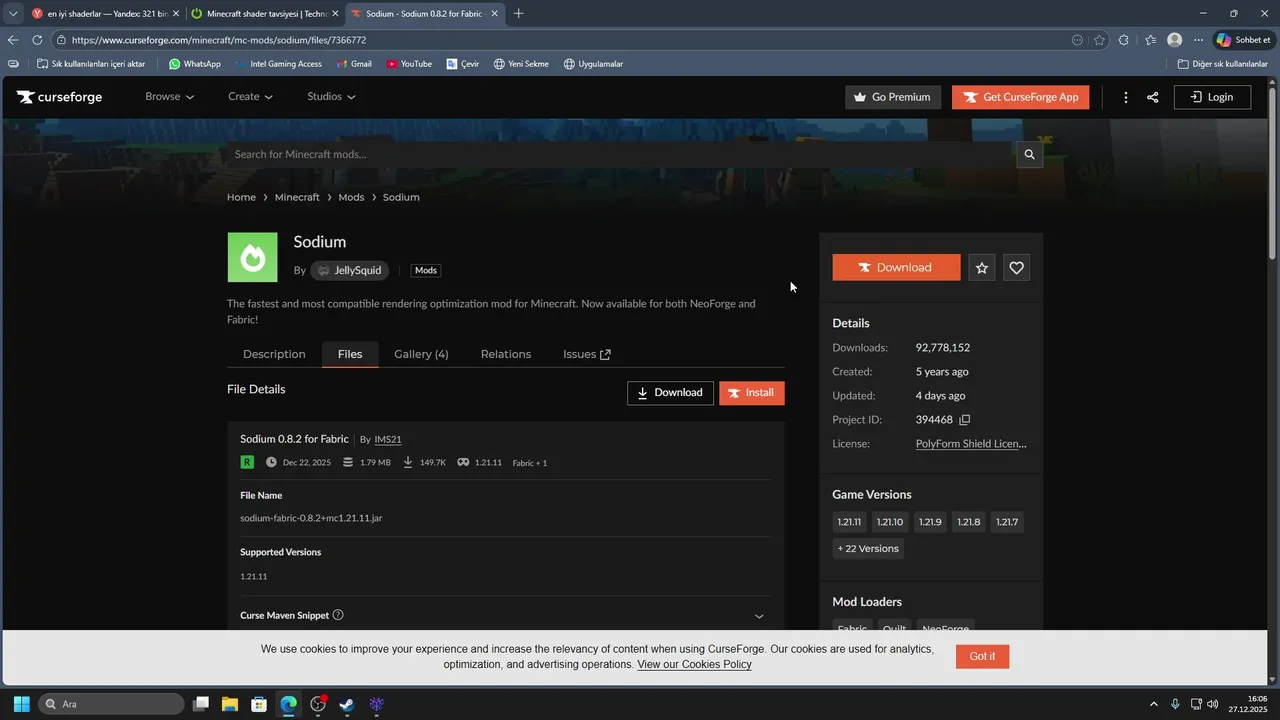Click Get CurseForge App
1280x720 pixels.
1020,97
